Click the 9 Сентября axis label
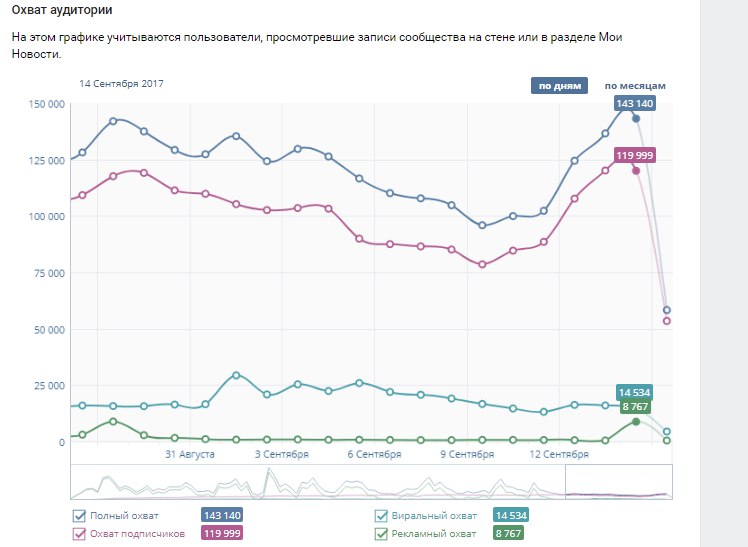The width and height of the screenshot is (748, 547). pos(468,454)
